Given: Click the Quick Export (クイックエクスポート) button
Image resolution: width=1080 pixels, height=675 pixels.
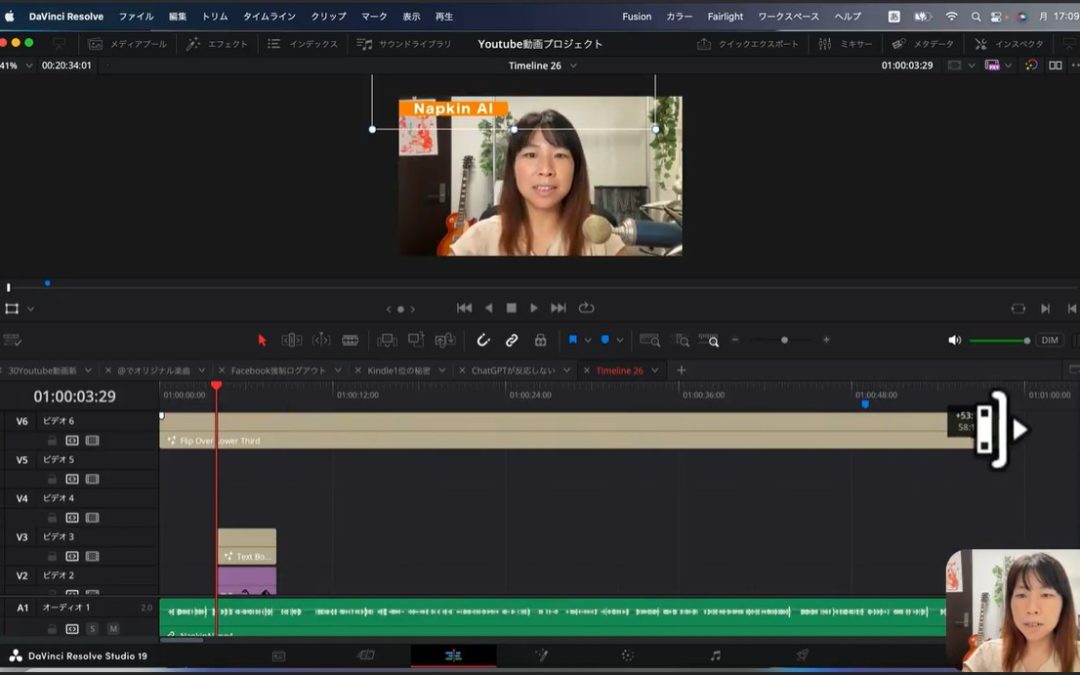Looking at the screenshot, I should [748, 44].
